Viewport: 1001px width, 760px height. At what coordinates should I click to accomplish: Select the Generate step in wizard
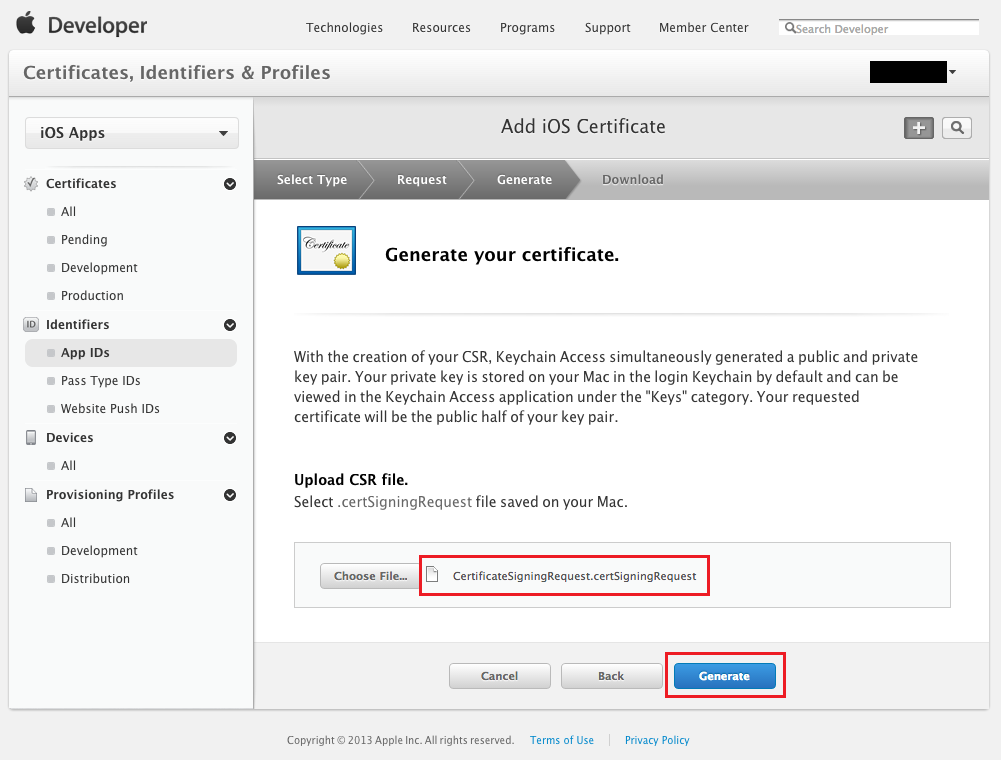524,179
